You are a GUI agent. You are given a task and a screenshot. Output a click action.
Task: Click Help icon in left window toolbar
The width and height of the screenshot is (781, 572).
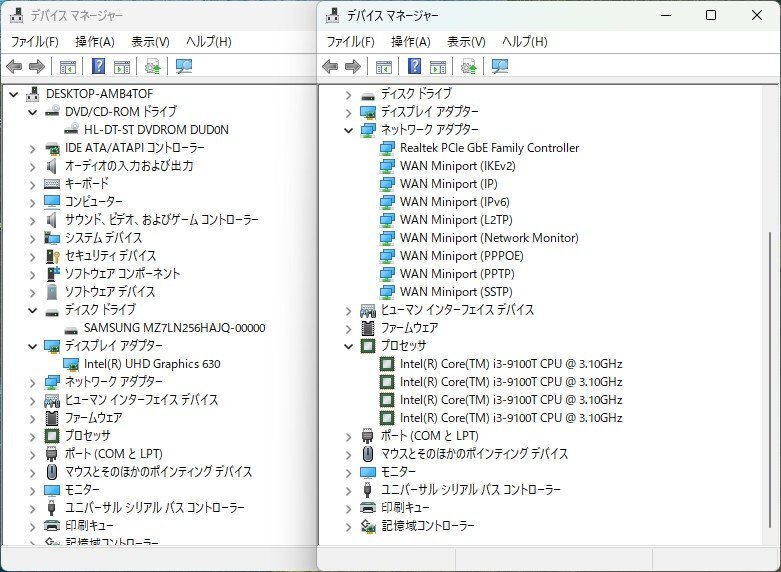tap(99, 66)
